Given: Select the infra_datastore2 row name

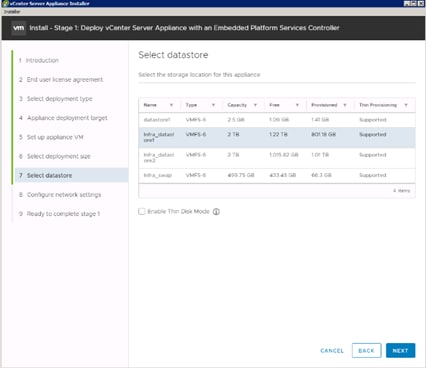Looking at the screenshot, I should pyautogui.click(x=159, y=158).
